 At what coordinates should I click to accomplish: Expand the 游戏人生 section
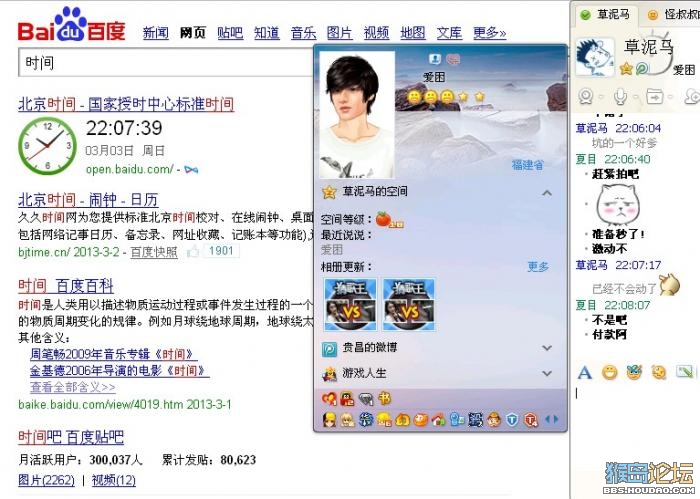547,373
